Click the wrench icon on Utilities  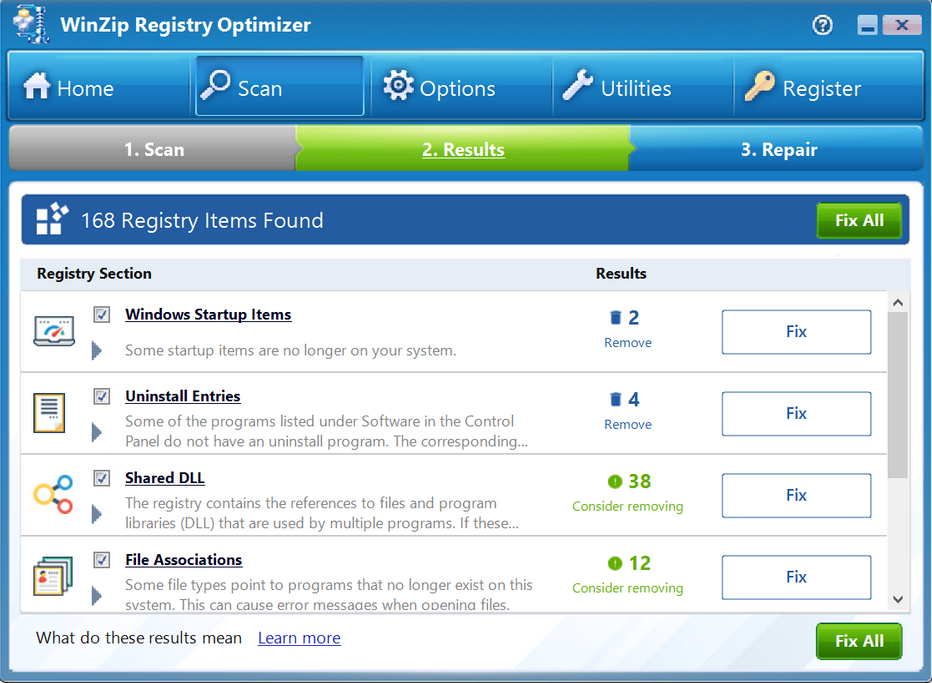pos(578,85)
